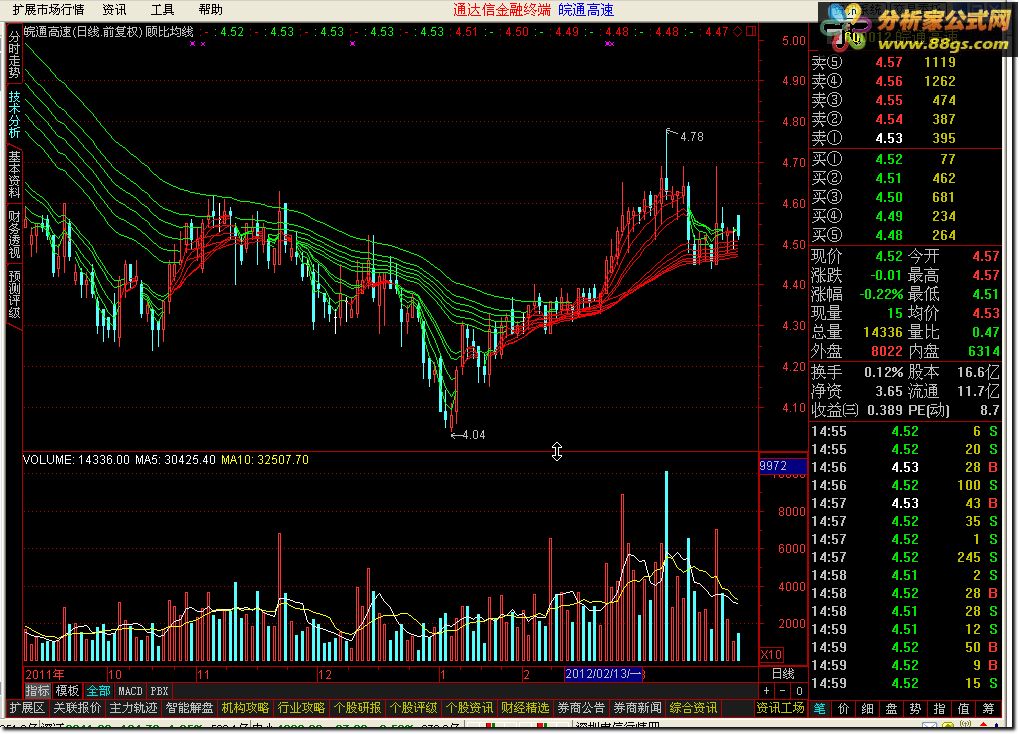This screenshot has width=1020, height=734.
Task: Click the 资讯工场 button
Action: (780, 708)
